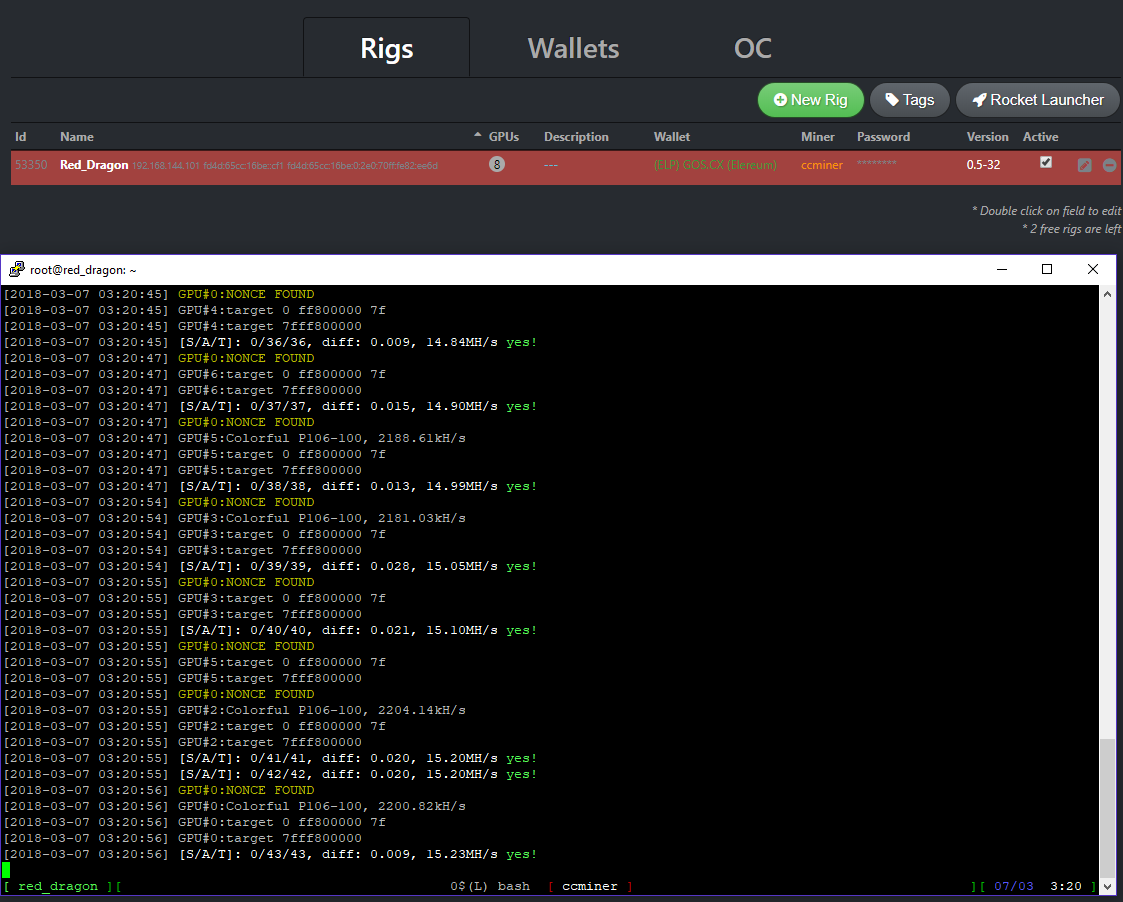Click the 'Double click on field to edit' note
Image resolution: width=1123 pixels, height=902 pixels.
(1046, 211)
